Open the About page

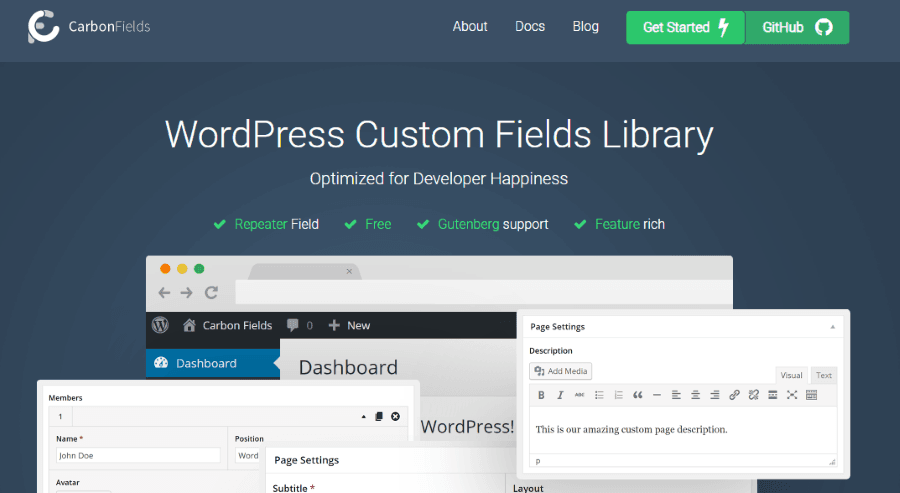click(x=470, y=26)
